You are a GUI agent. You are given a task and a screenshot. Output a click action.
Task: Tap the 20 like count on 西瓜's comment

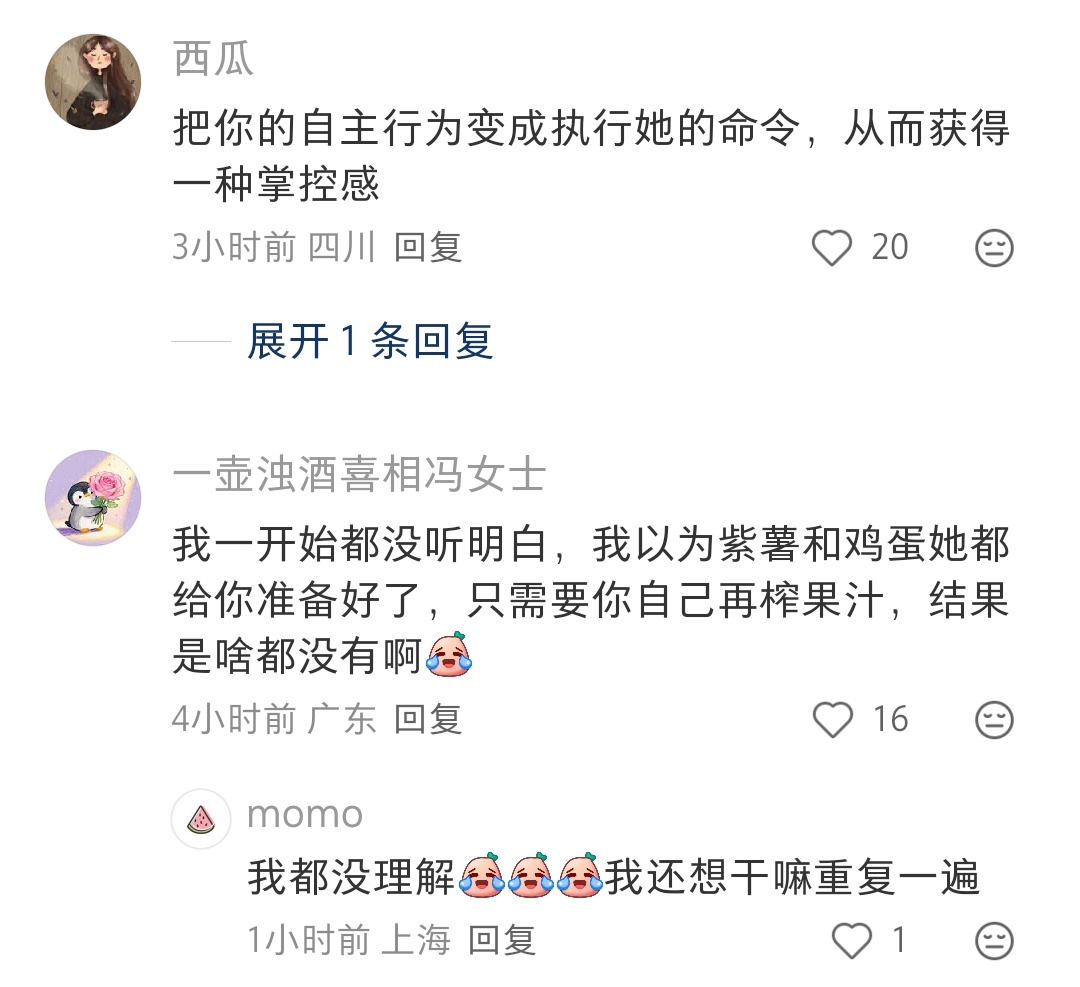pos(890,247)
